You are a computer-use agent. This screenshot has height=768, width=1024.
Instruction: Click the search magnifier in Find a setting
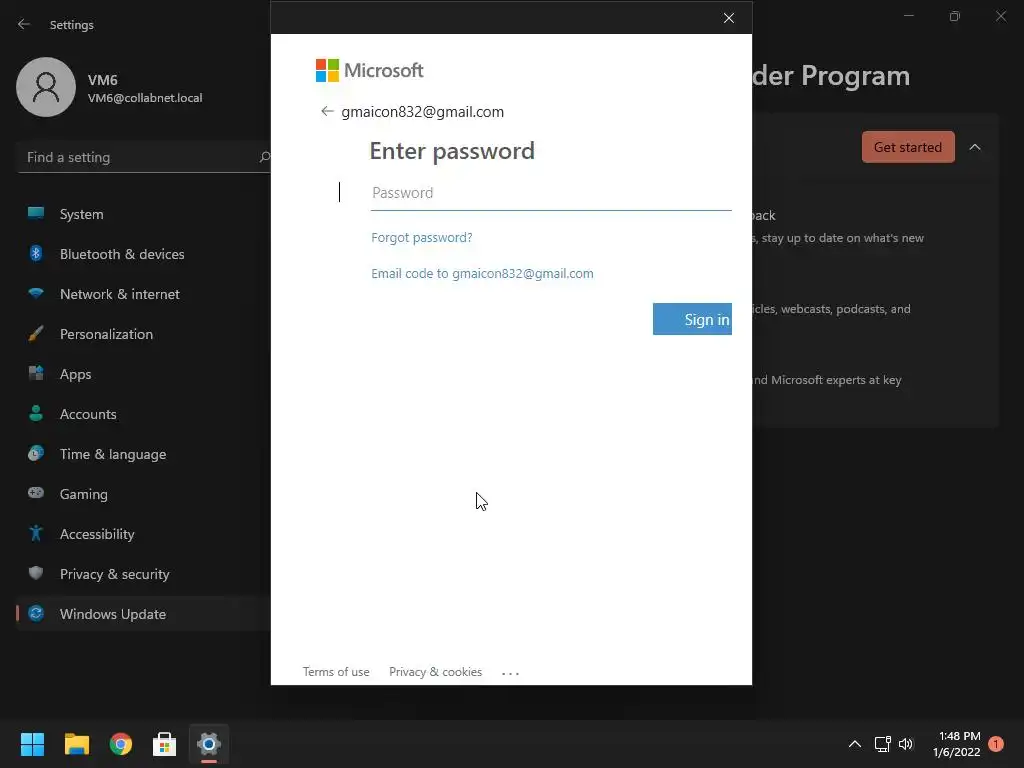264,157
